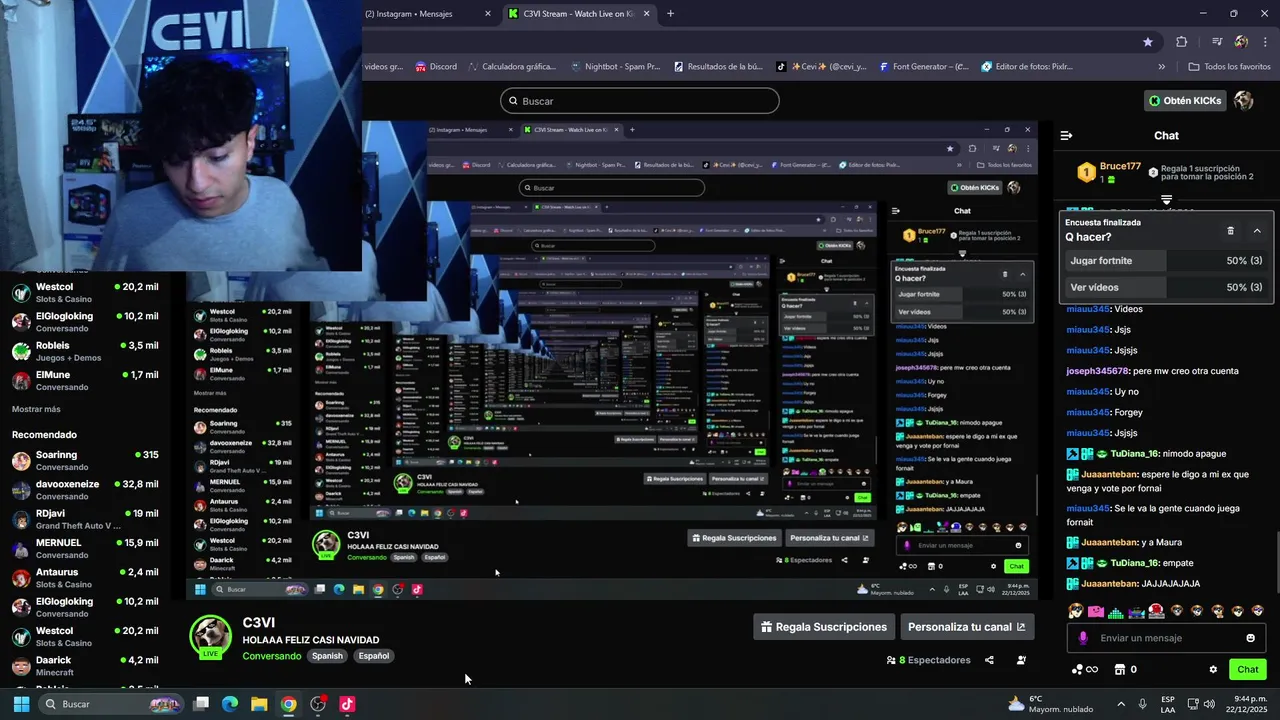Click the share icon below the stream

tap(989, 660)
